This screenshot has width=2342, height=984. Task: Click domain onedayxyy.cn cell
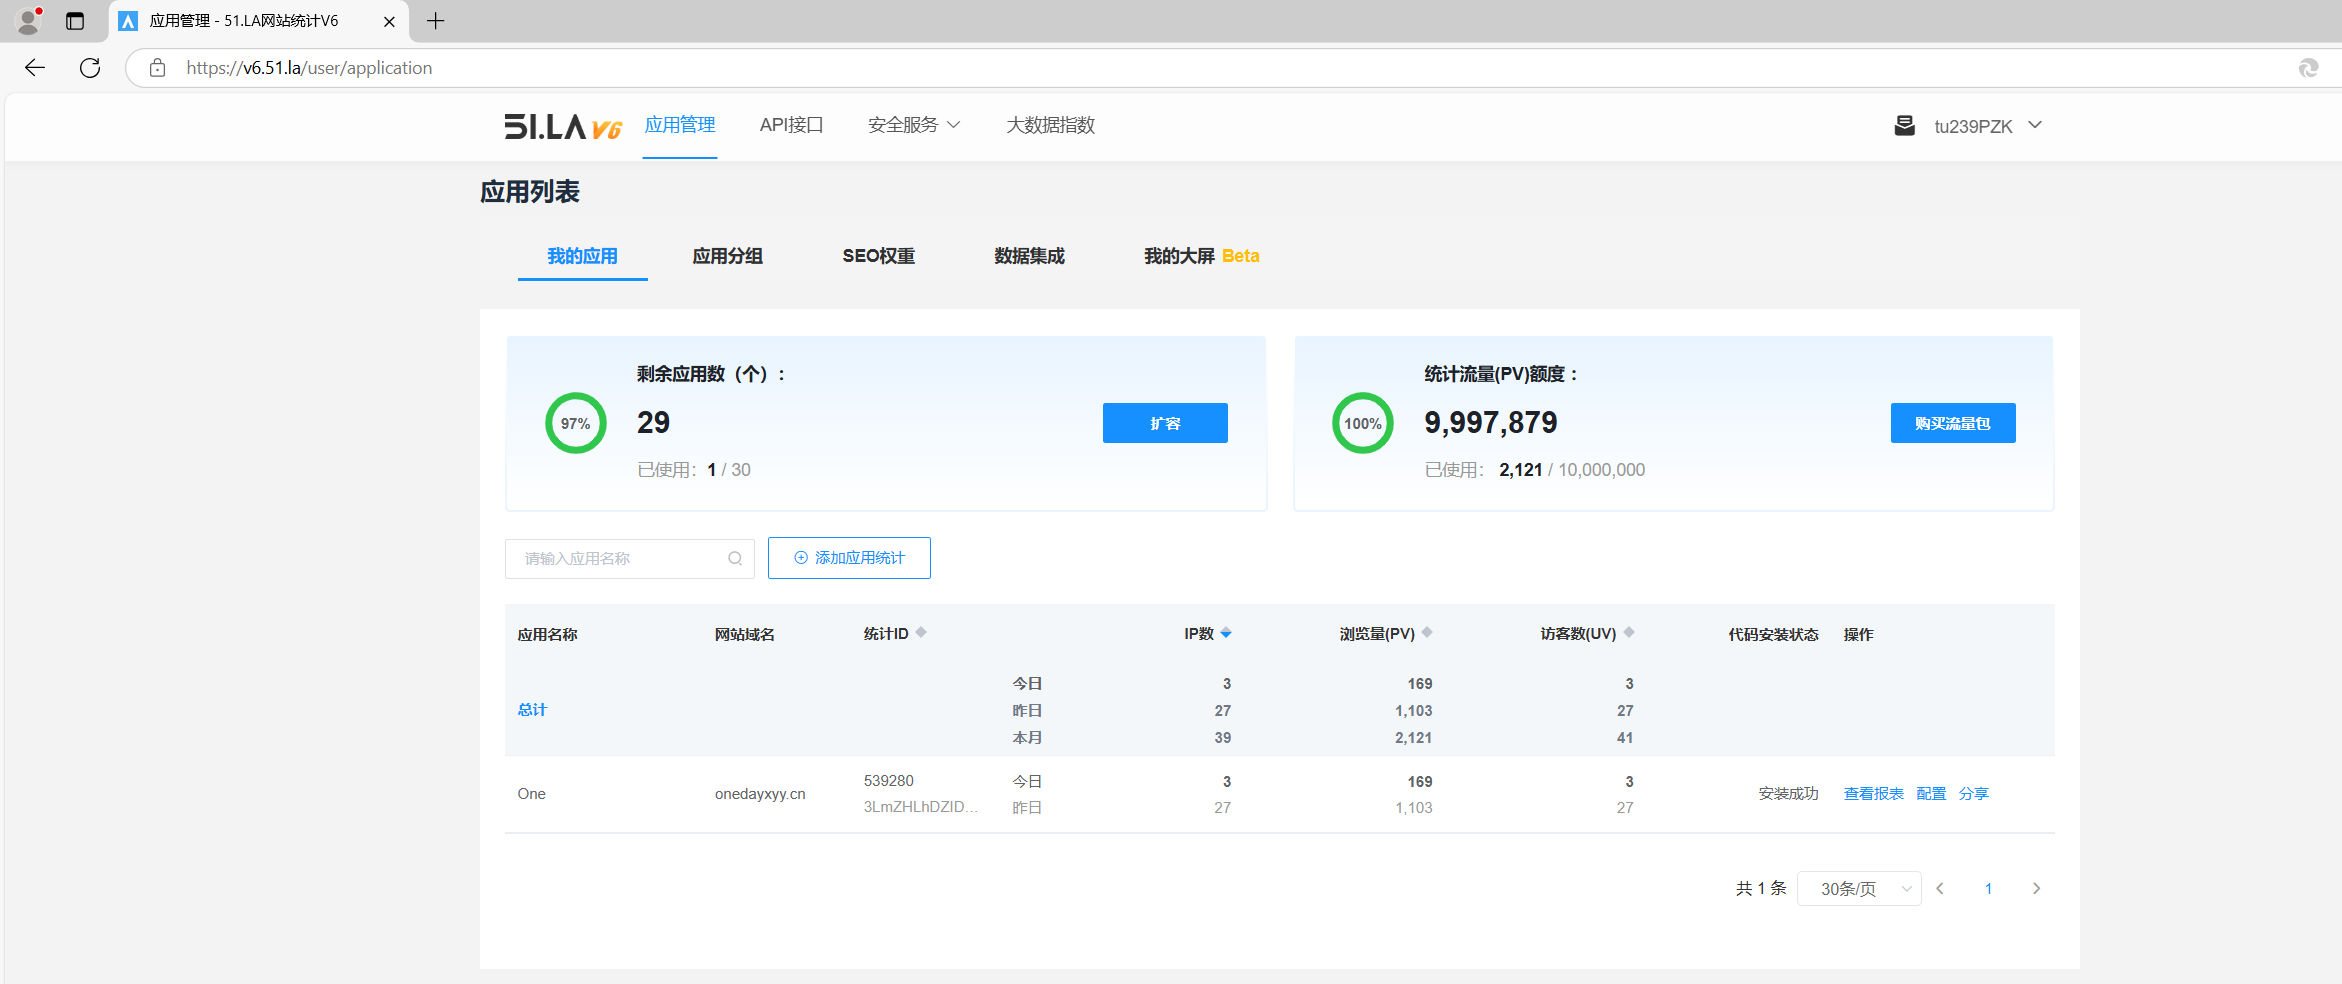pyautogui.click(x=760, y=794)
